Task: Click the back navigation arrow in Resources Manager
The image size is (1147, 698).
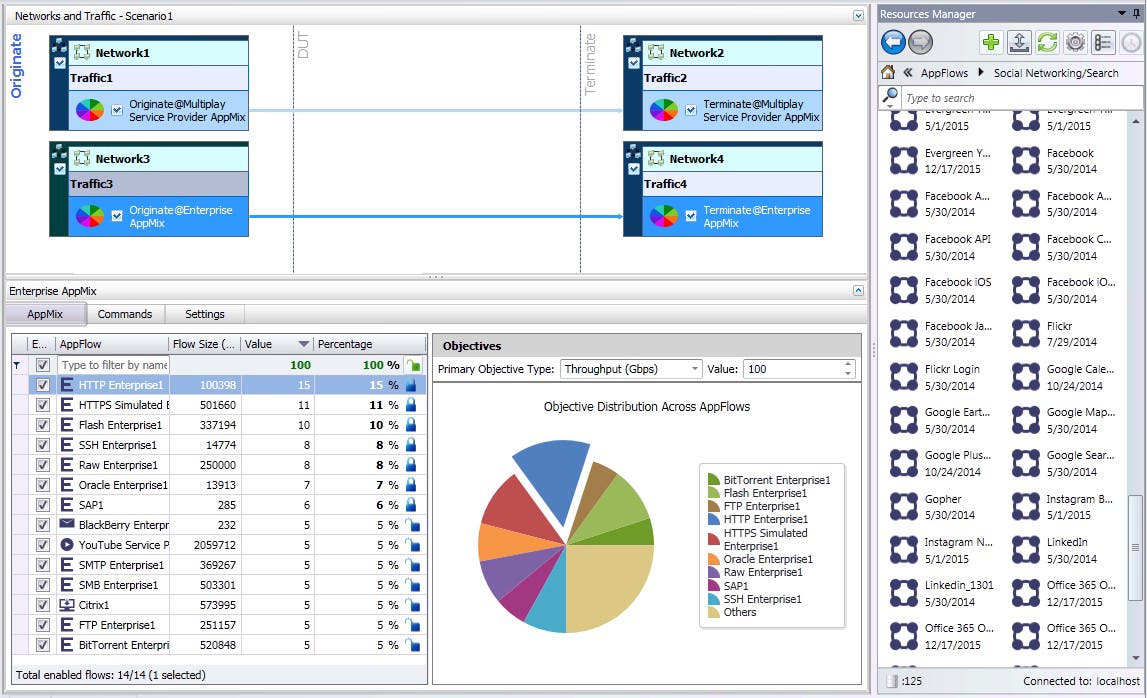Action: pyautogui.click(x=893, y=42)
